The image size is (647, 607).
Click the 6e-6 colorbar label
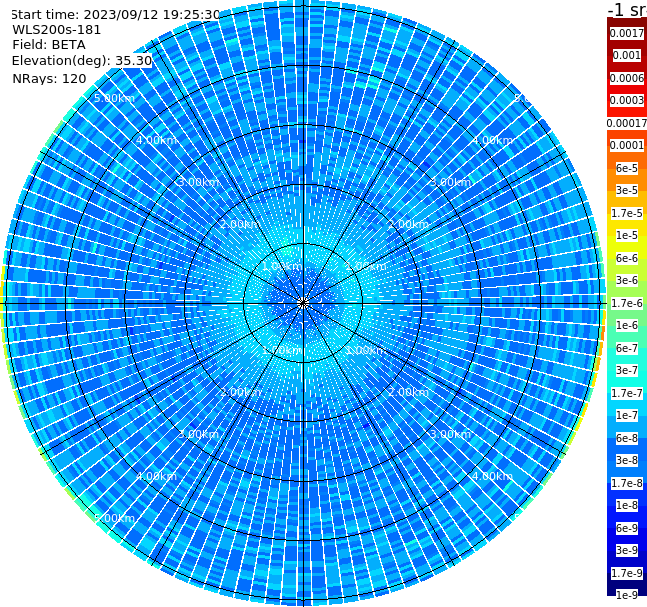coord(627,258)
